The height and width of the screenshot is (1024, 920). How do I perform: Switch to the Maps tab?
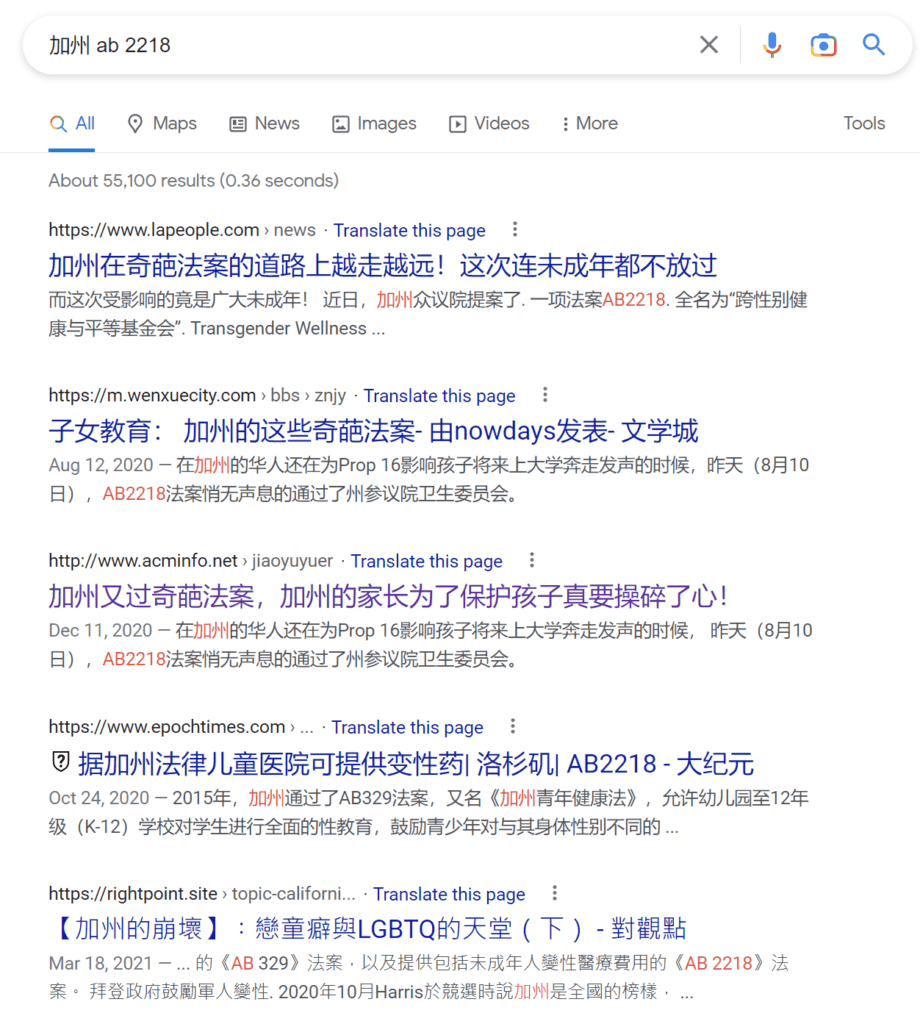[x=162, y=124]
